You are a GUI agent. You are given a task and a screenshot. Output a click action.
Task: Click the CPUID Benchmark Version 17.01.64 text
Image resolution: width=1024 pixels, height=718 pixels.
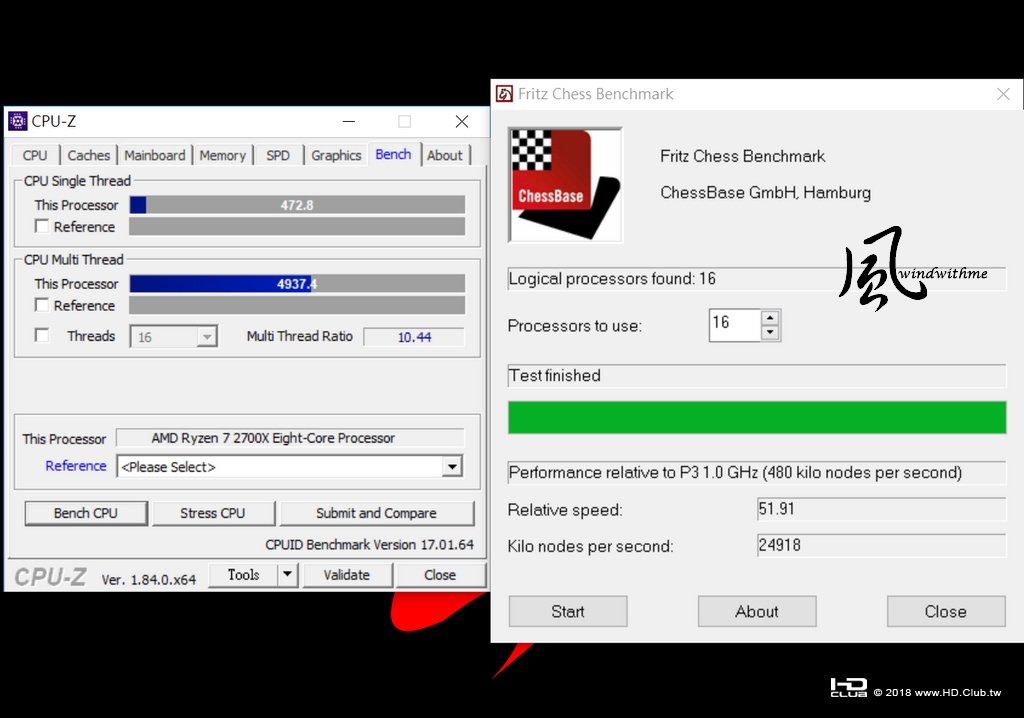pyautogui.click(x=370, y=545)
